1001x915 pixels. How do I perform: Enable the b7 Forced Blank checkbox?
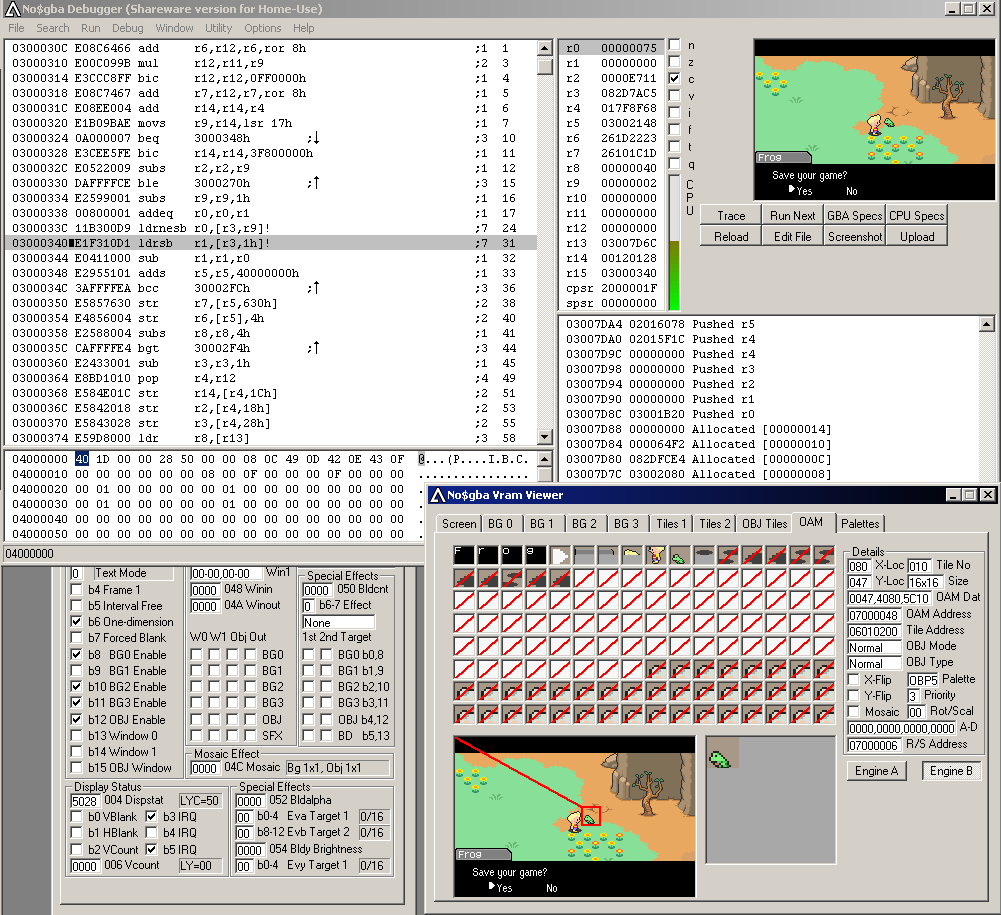coord(77,637)
